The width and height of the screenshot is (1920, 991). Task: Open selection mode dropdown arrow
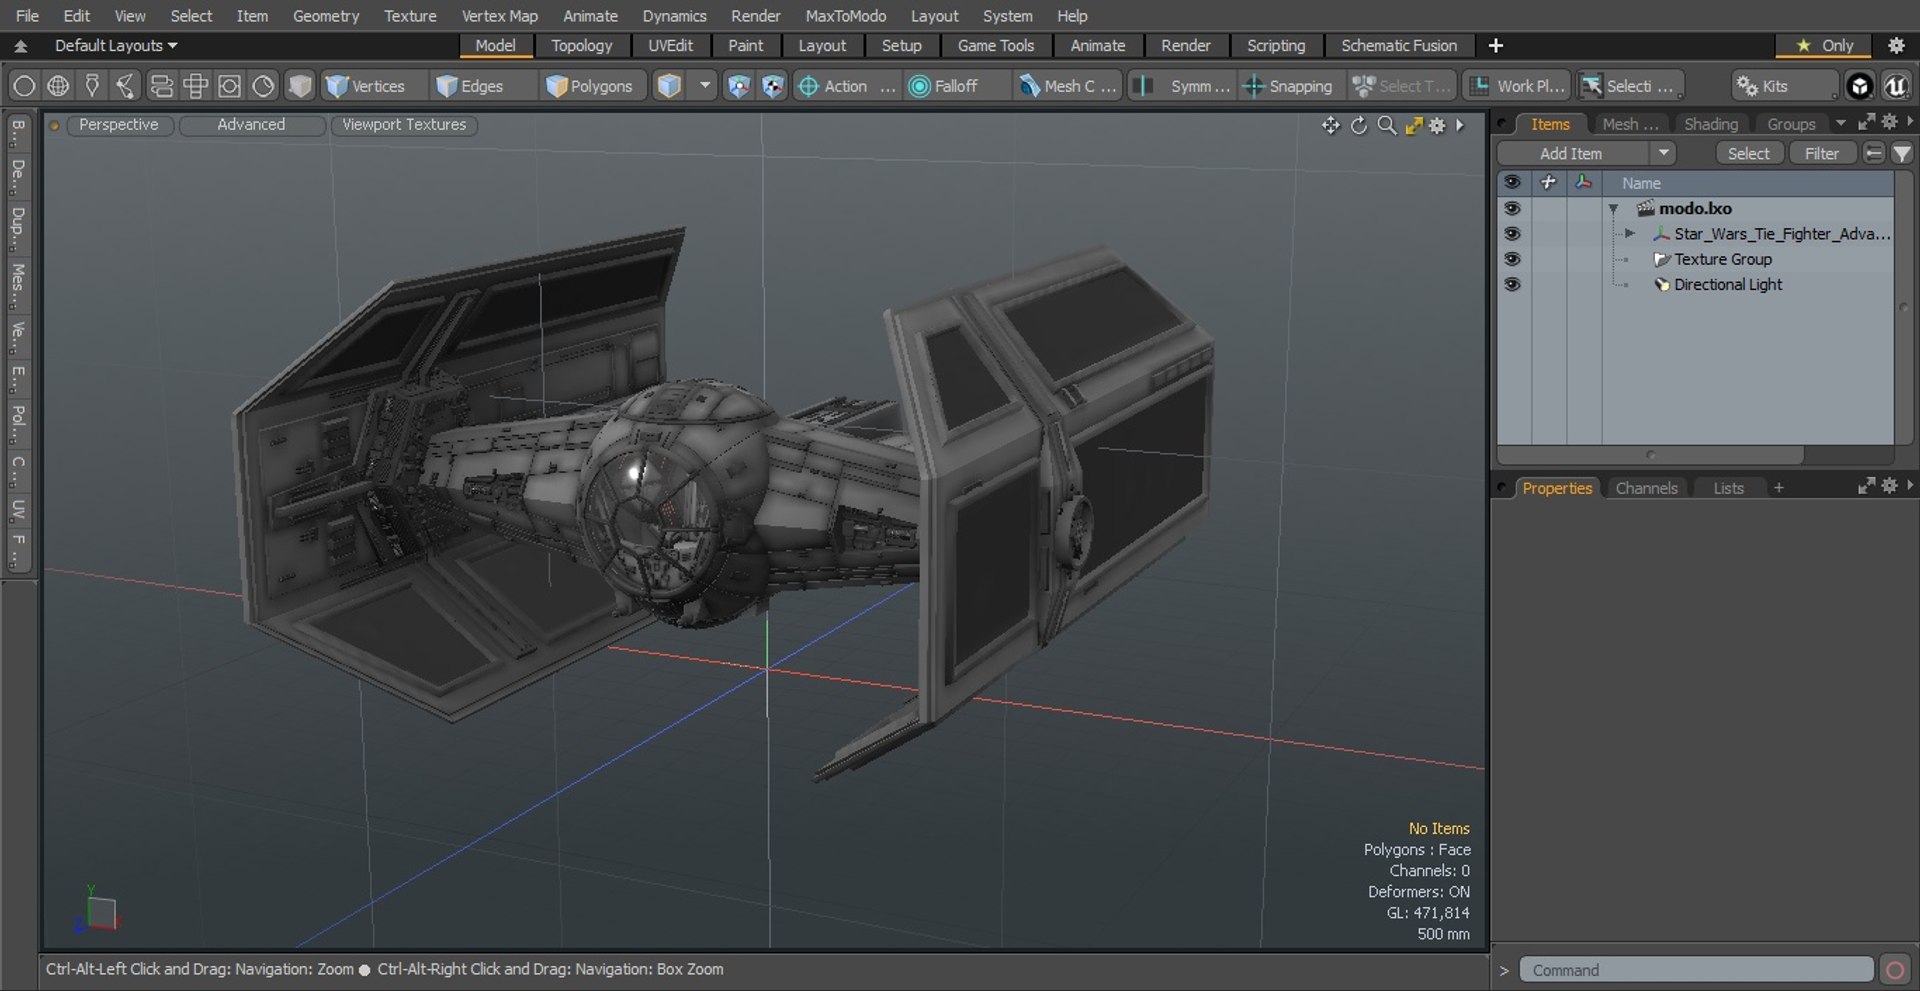pyautogui.click(x=705, y=86)
